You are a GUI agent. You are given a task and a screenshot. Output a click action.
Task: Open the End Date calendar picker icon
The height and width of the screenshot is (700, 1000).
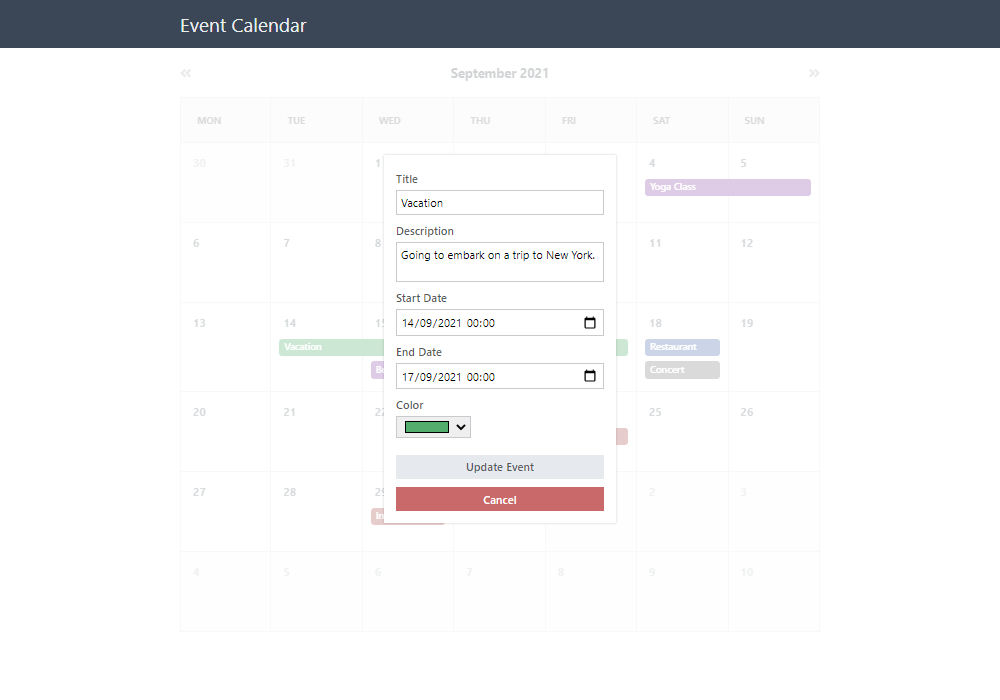(x=590, y=376)
